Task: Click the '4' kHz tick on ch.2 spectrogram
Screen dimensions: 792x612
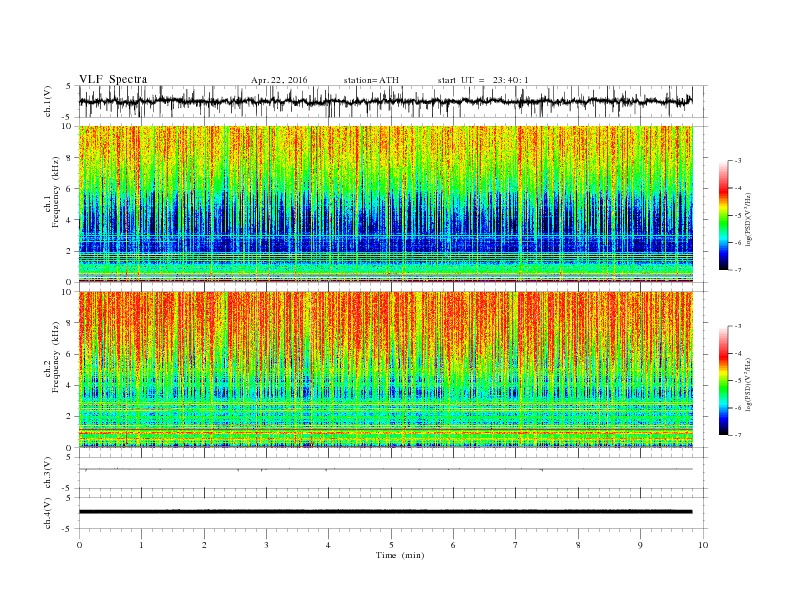Action: tap(71, 386)
